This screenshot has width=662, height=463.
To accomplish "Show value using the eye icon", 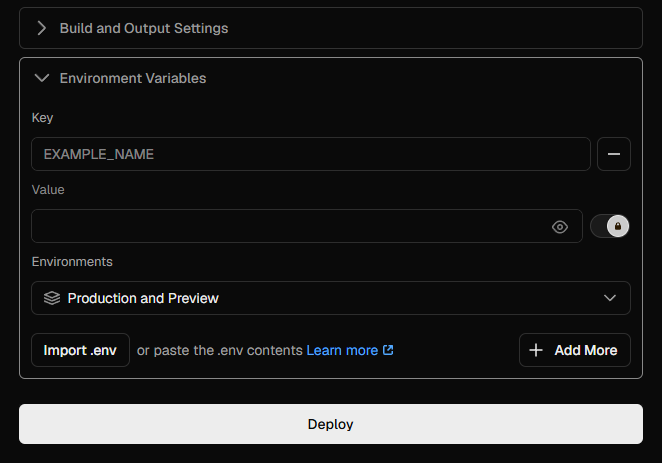I will click(560, 227).
